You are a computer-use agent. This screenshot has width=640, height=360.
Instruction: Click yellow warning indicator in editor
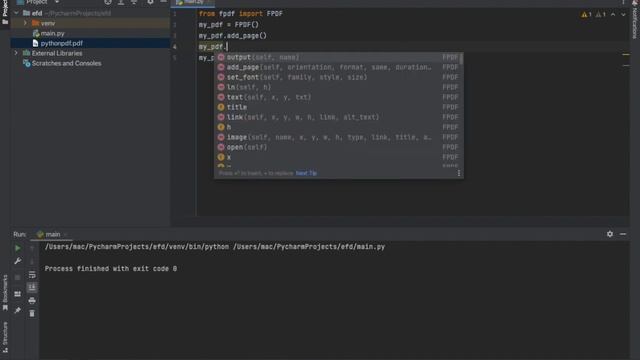tap(586, 14)
